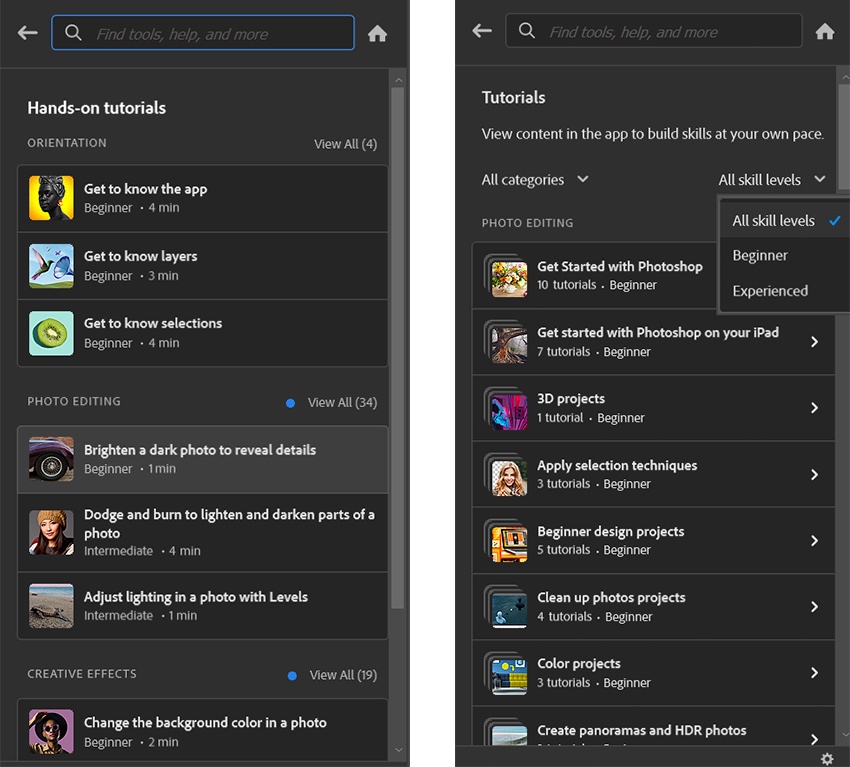Expand the 'Beginner design projects' chevron
This screenshot has height=767, width=850.
tap(814, 540)
